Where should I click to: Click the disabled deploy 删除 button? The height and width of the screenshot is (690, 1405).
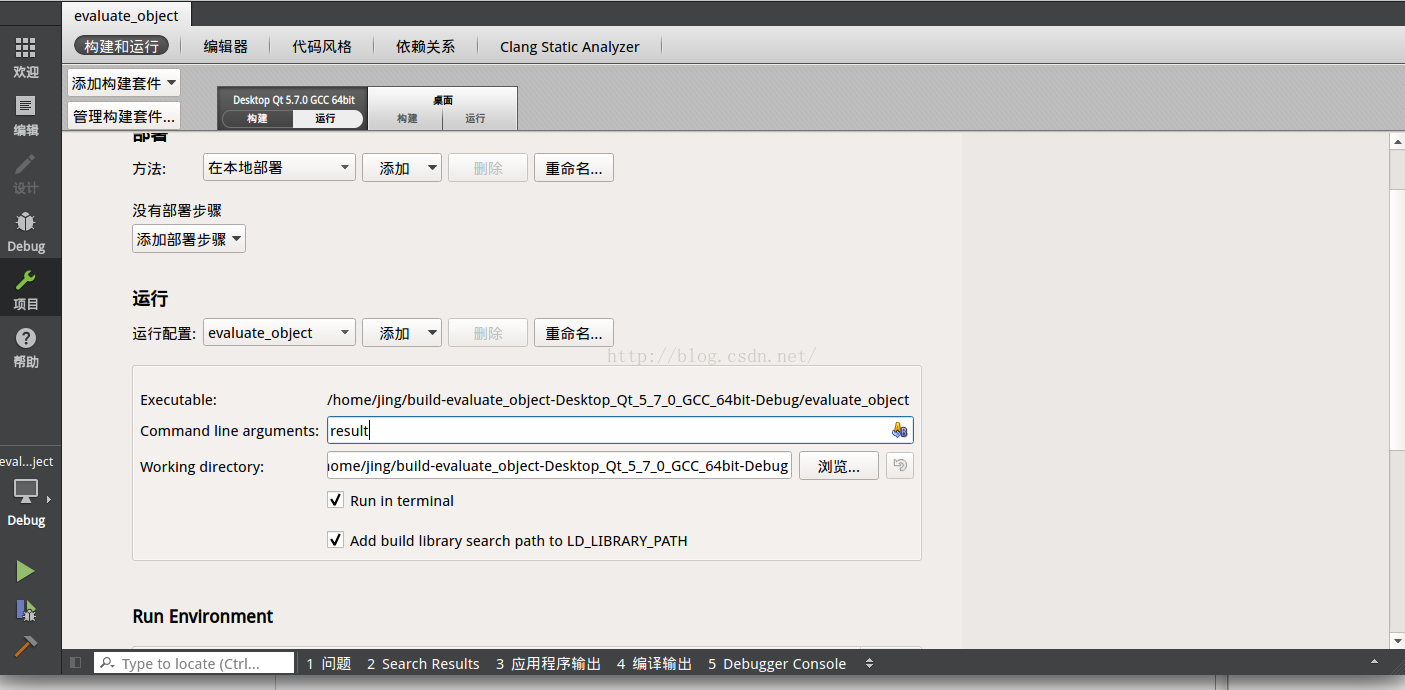pyautogui.click(x=488, y=168)
